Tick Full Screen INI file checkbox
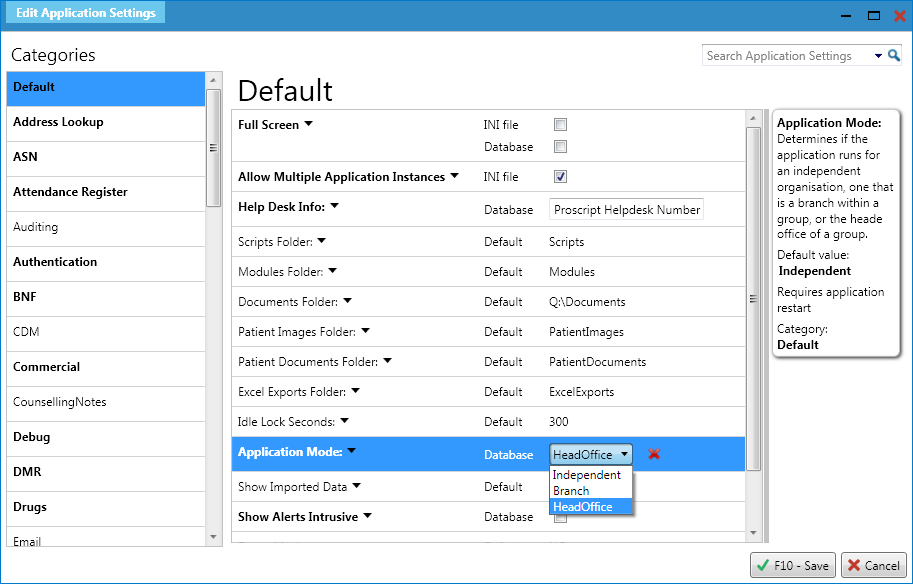 click(x=560, y=125)
